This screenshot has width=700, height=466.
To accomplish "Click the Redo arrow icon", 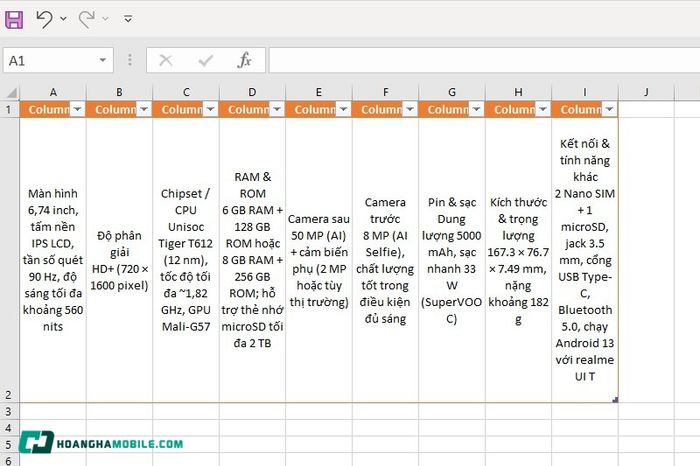I will 87,19.
